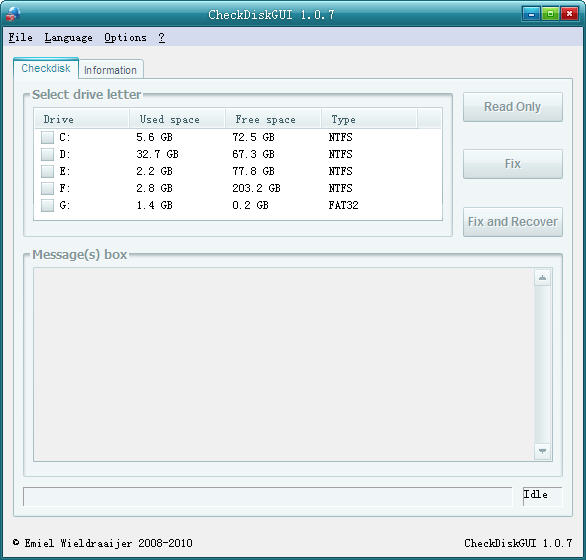586x560 pixels.
Task: Click the message box scroll up arrow
Action: pos(542,278)
